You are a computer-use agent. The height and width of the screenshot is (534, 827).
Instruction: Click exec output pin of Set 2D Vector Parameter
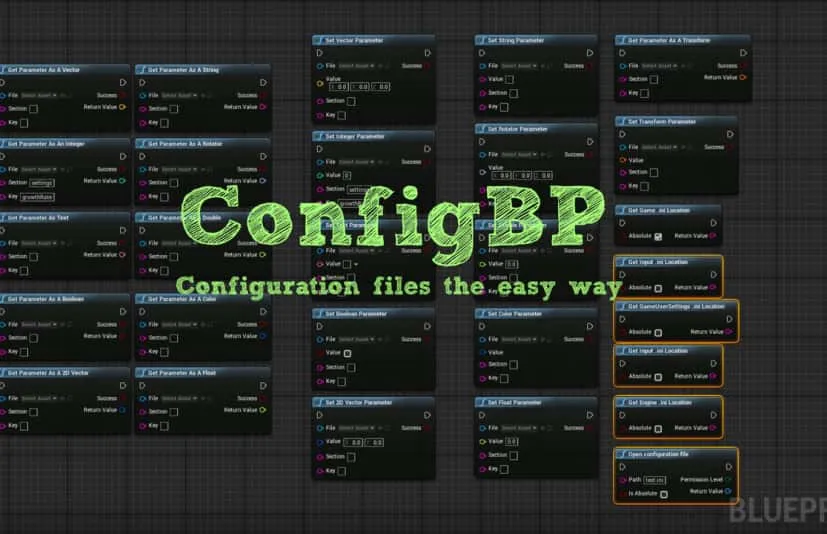pos(427,415)
